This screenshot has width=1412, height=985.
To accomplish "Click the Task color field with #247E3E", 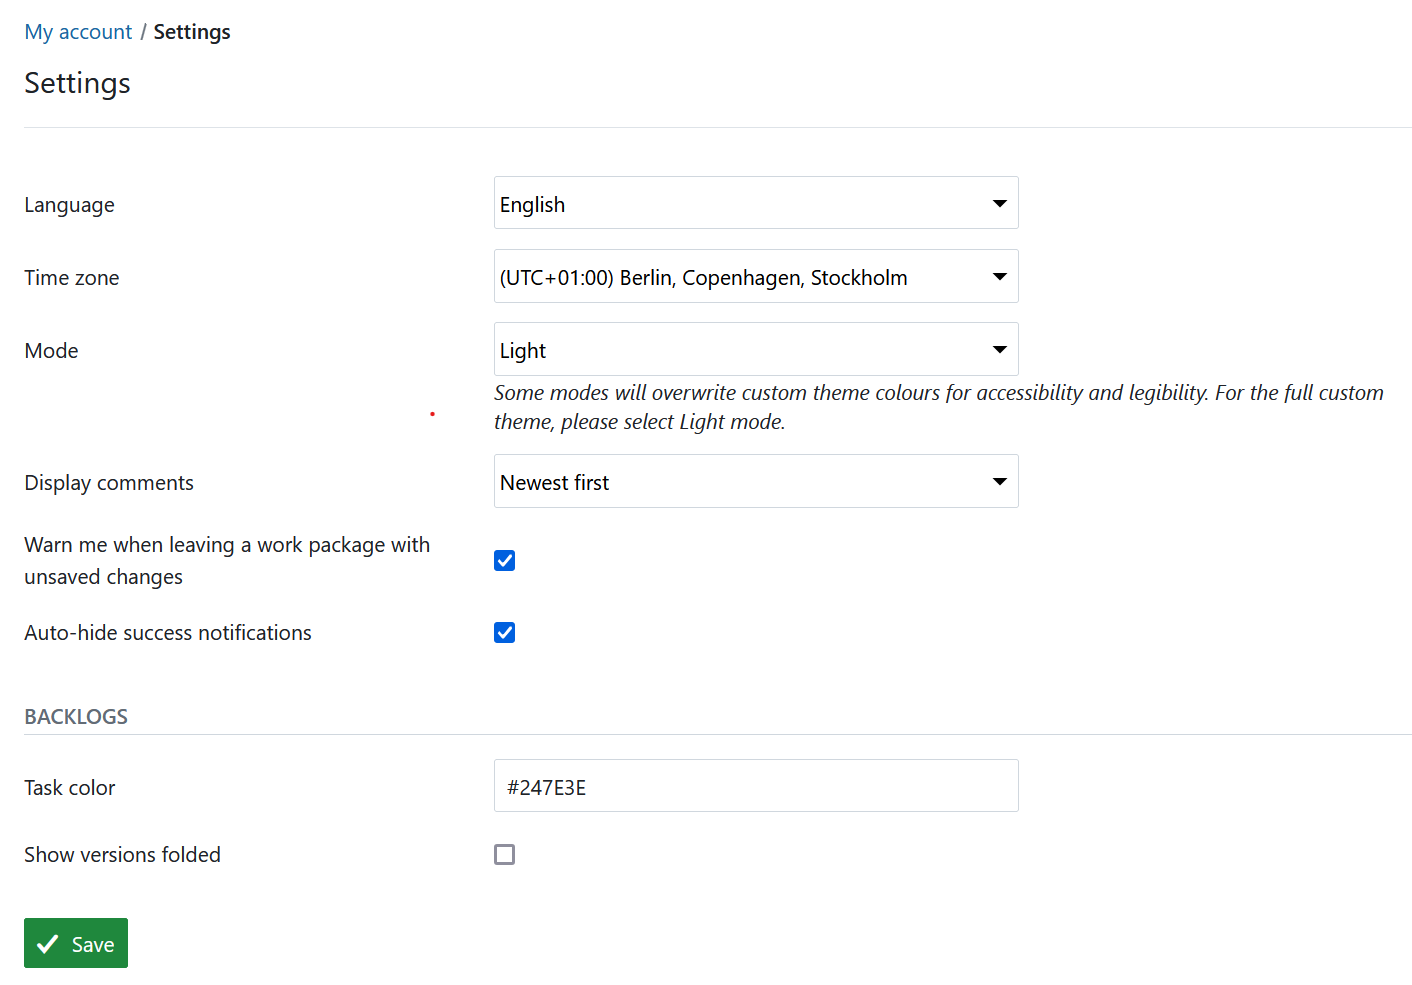I will pyautogui.click(x=755, y=786).
